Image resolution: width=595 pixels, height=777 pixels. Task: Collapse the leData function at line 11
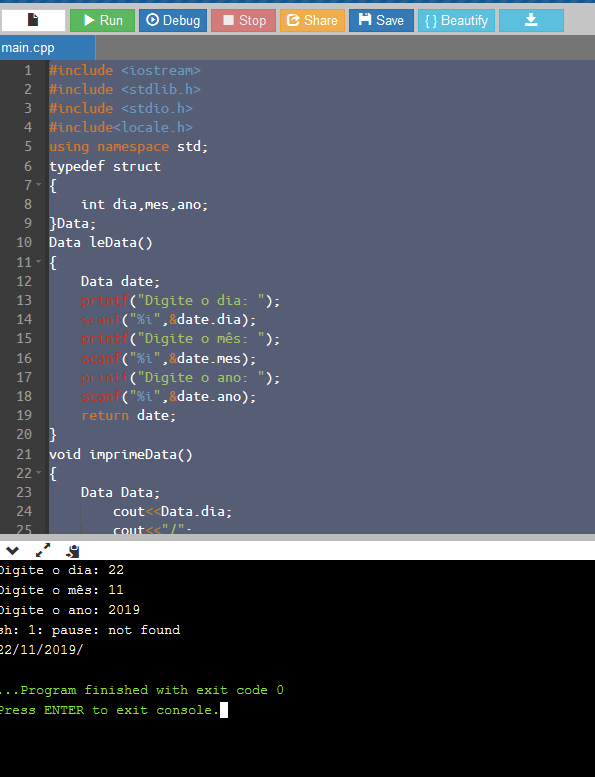point(39,262)
